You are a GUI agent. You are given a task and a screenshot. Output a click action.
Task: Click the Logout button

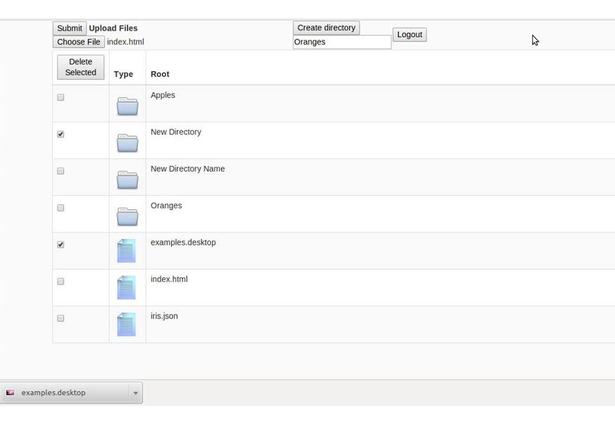tap(409, 35)
